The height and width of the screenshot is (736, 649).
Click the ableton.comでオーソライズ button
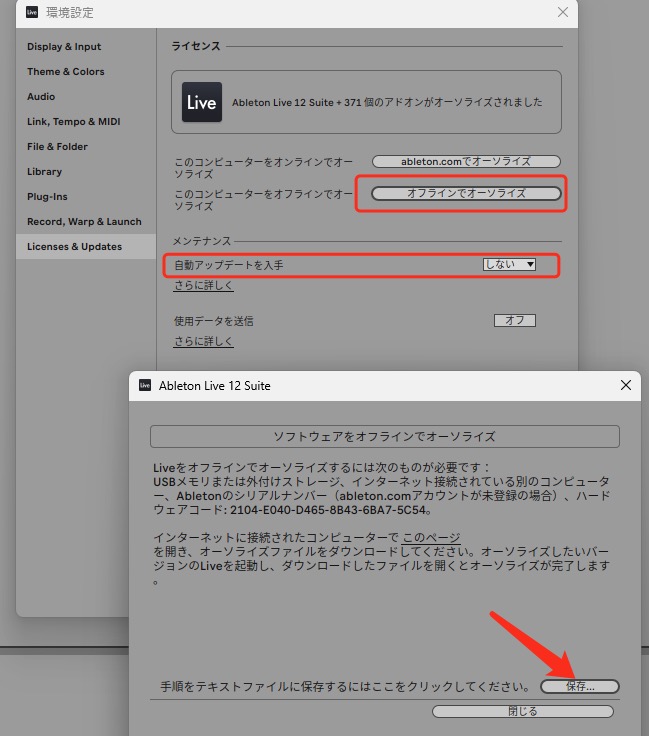pyautogui.click(x=466, y=161)
